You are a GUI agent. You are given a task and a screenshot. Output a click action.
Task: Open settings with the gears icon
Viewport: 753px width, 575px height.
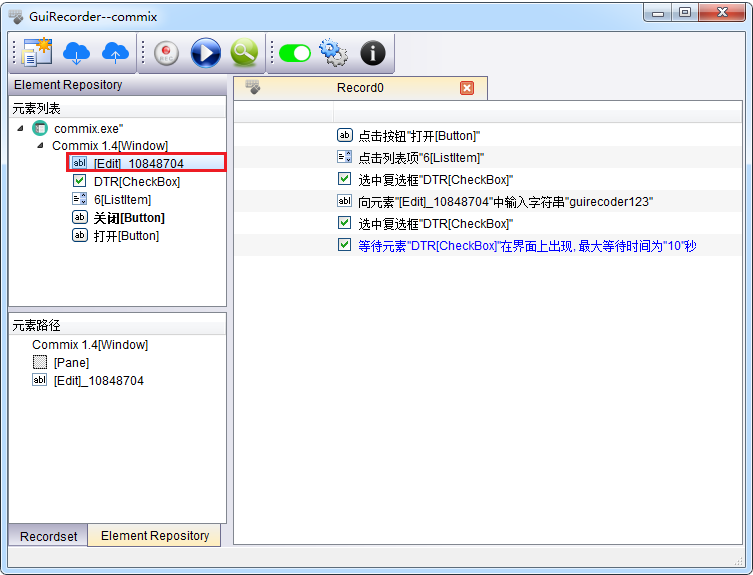333,52
